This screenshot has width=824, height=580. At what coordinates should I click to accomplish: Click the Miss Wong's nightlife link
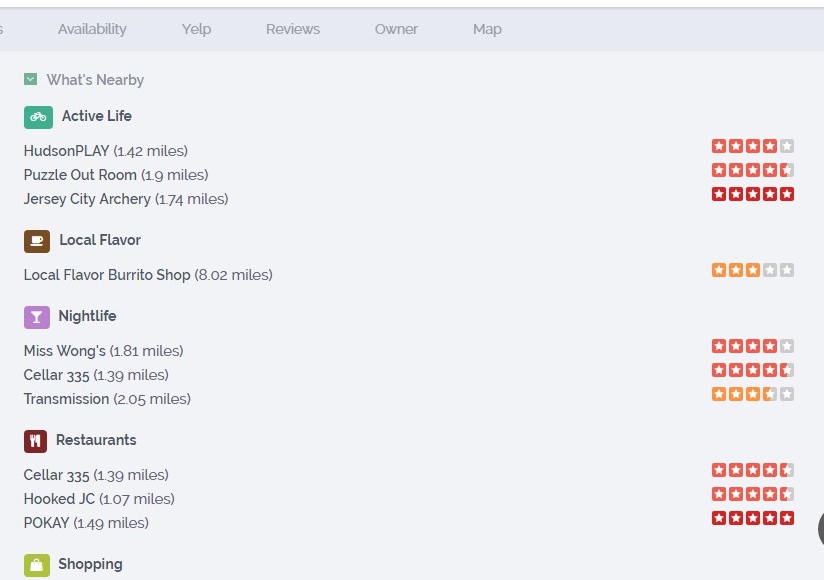tap(65, 351)
